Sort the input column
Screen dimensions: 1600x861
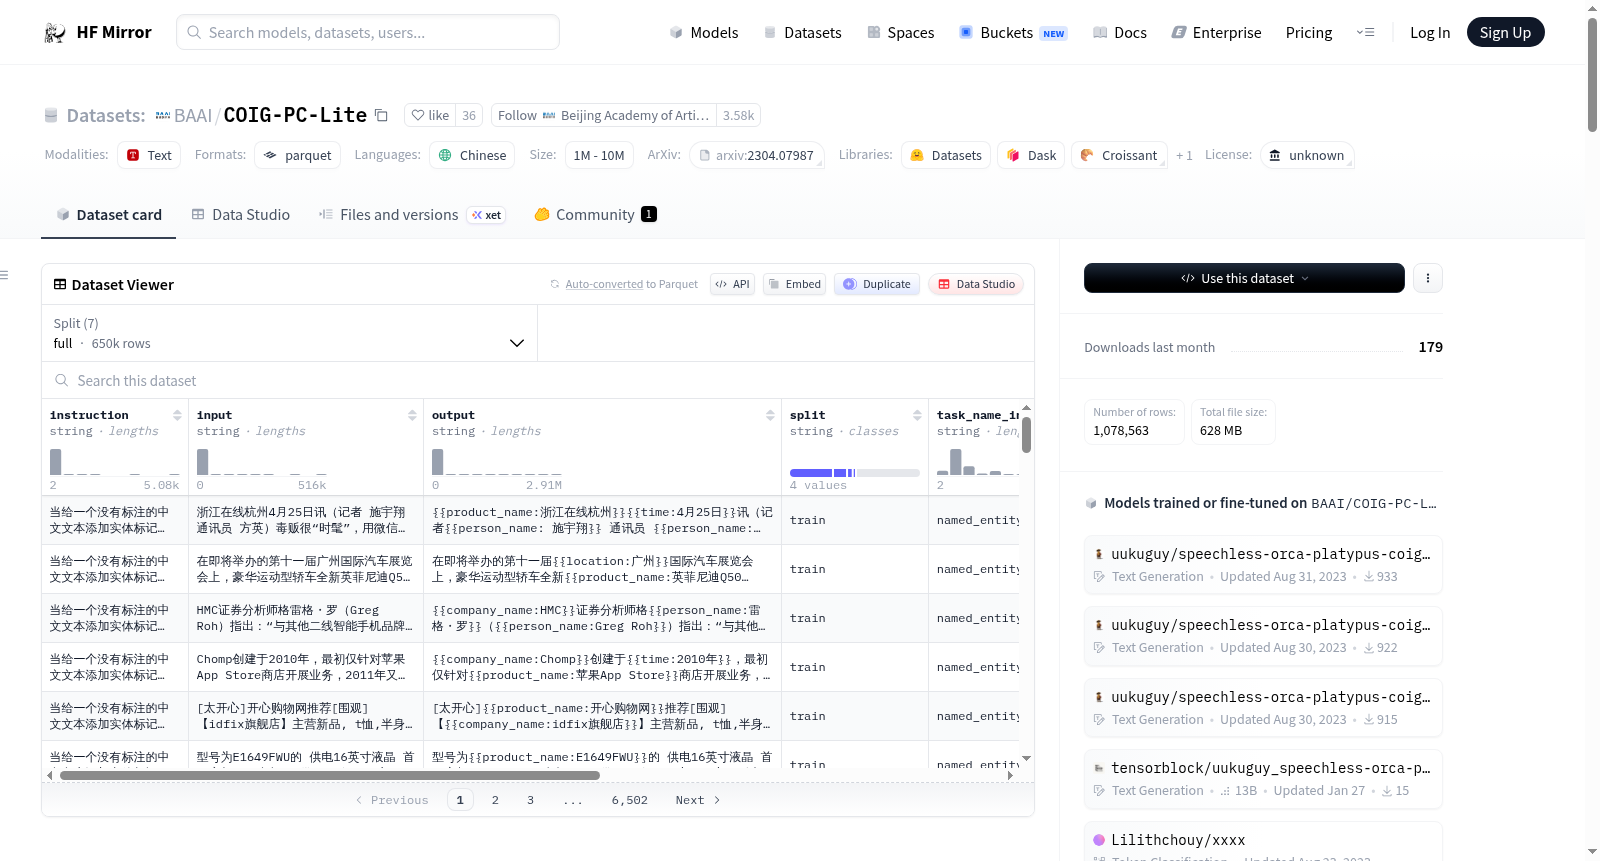pyautogui.click(x=412, y=415)
